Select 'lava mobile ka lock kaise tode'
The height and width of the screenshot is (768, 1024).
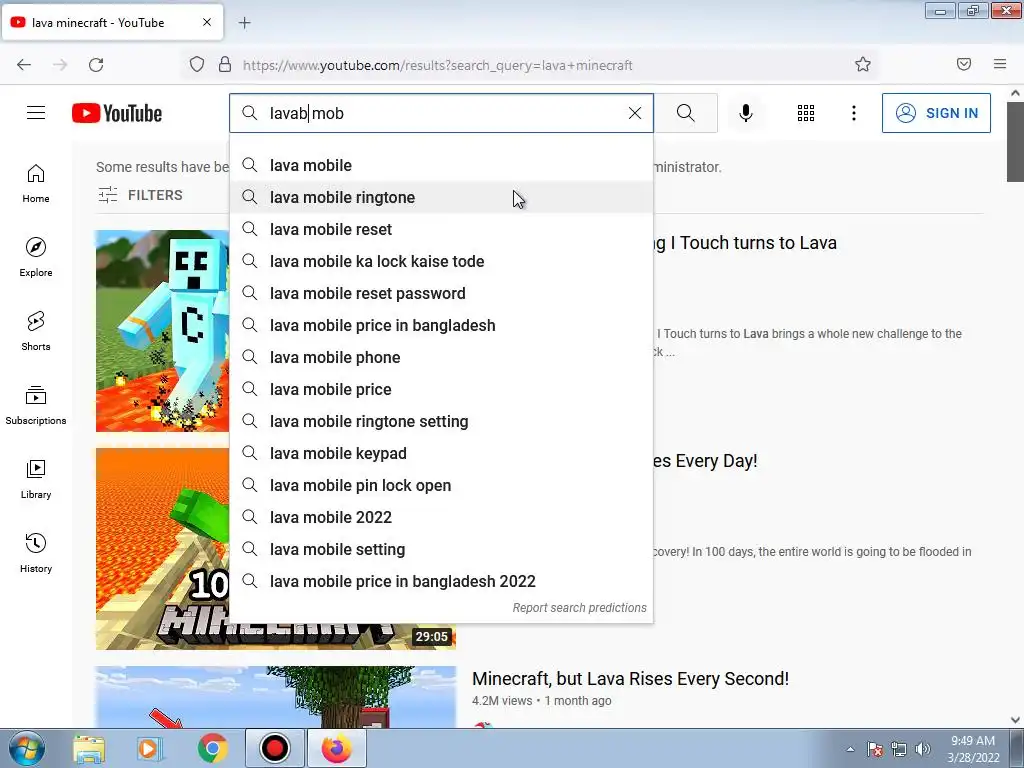(441, 261)
